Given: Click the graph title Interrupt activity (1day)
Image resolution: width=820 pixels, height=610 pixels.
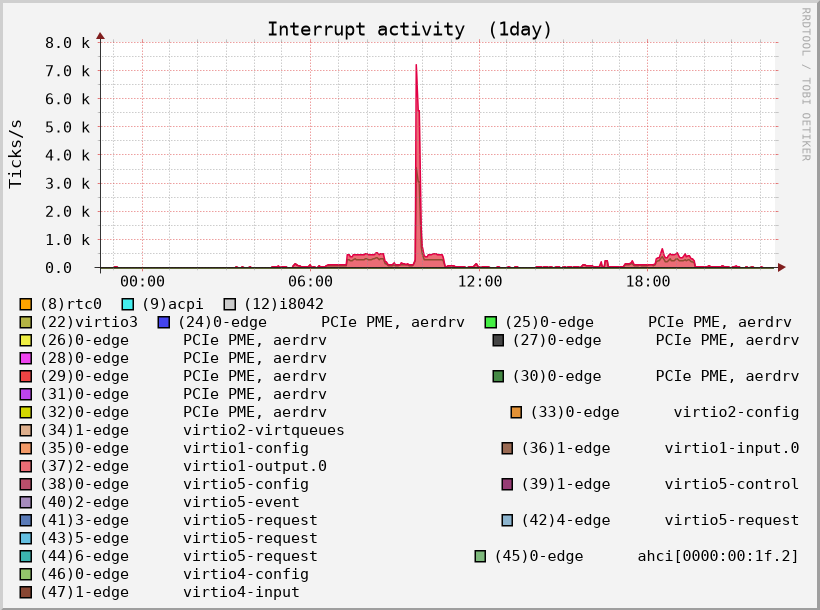Looking at the screenshot, I should coord(409,29).
